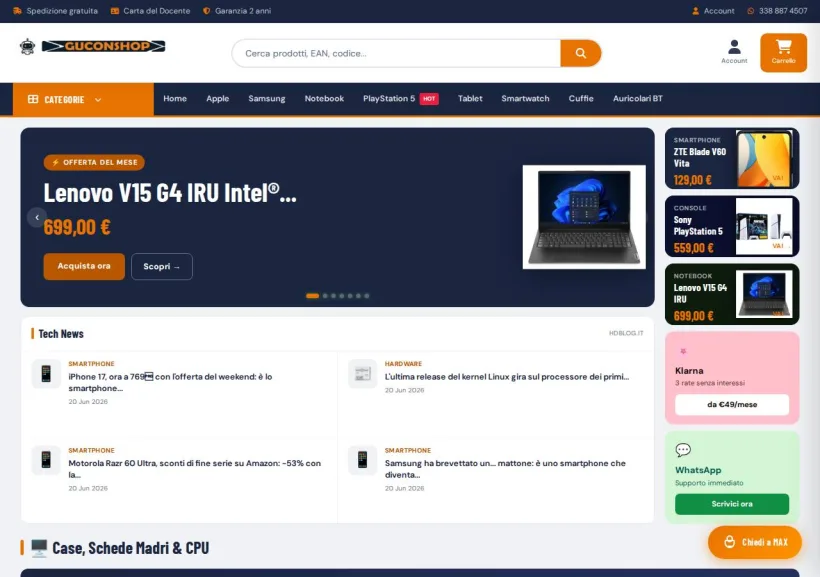Open the Carrello shopping cart
This screenshot has height=577, width=820.
click(x=783, y=53)
